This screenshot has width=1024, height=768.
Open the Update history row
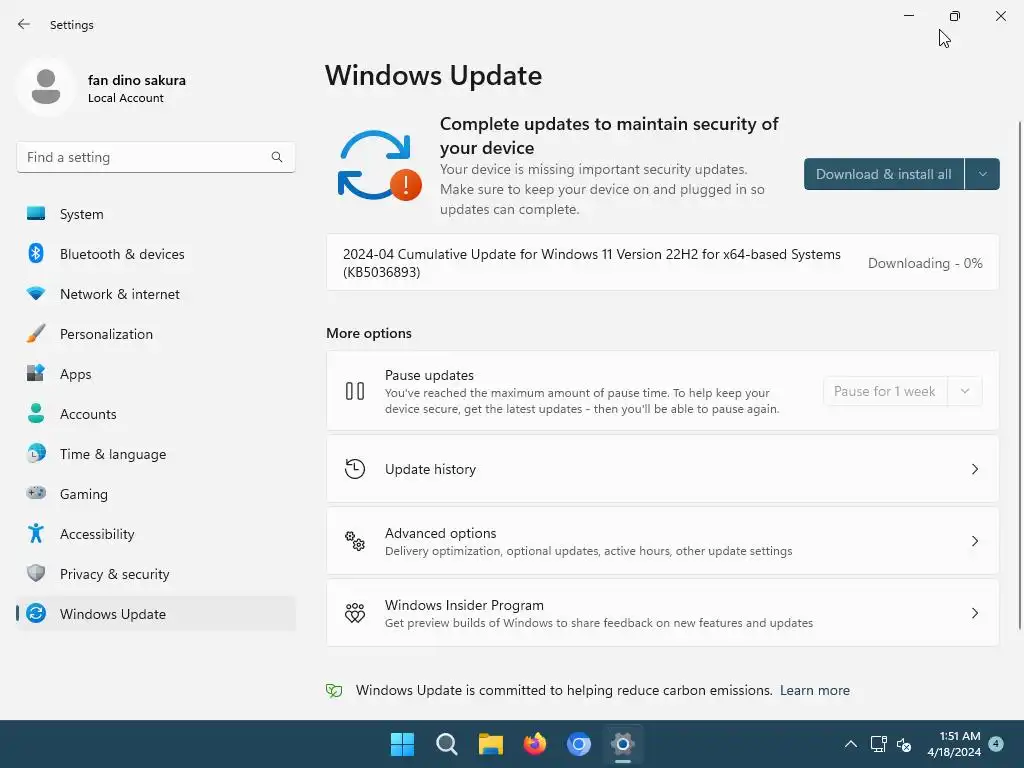(x=662, y=469)
